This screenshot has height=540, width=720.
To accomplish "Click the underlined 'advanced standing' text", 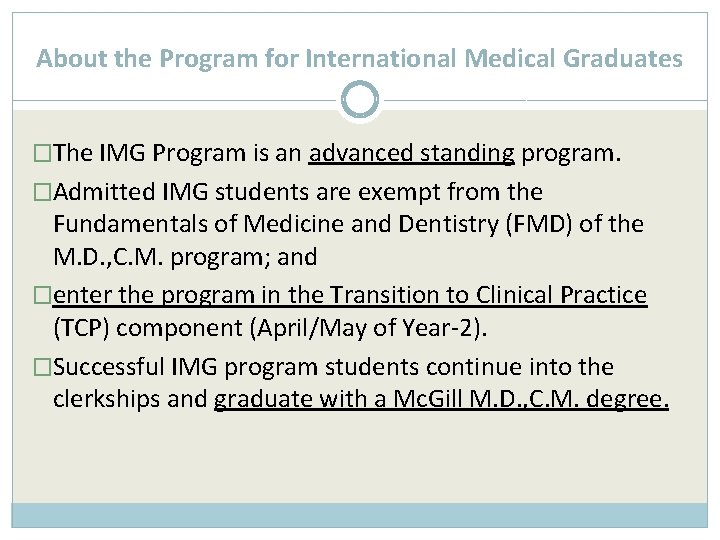I will click(412, 154).
